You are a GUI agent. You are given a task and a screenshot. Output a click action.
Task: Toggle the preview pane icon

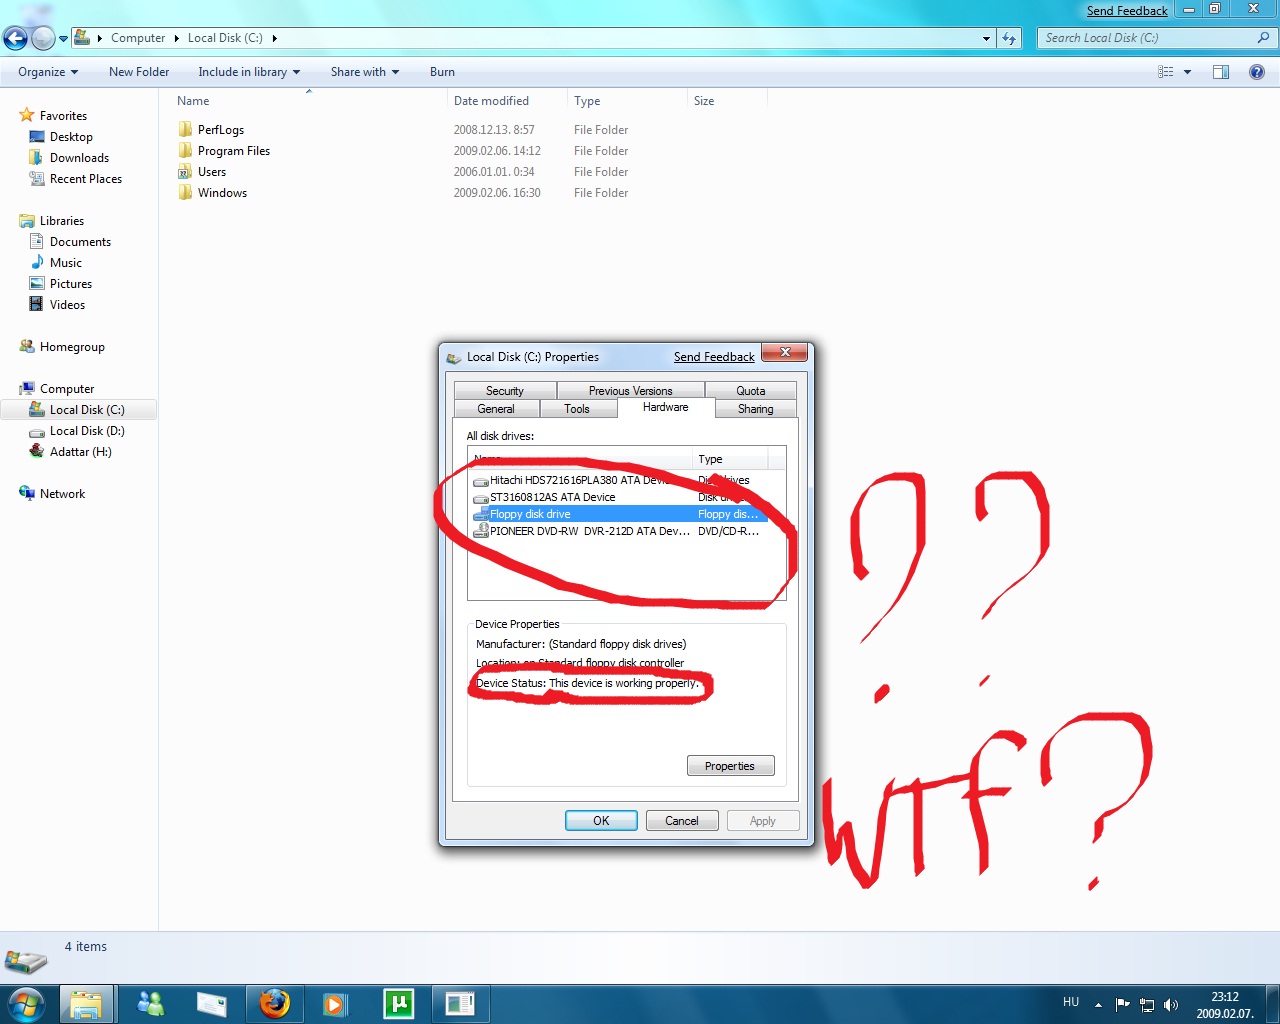[x=1221, y=72]
